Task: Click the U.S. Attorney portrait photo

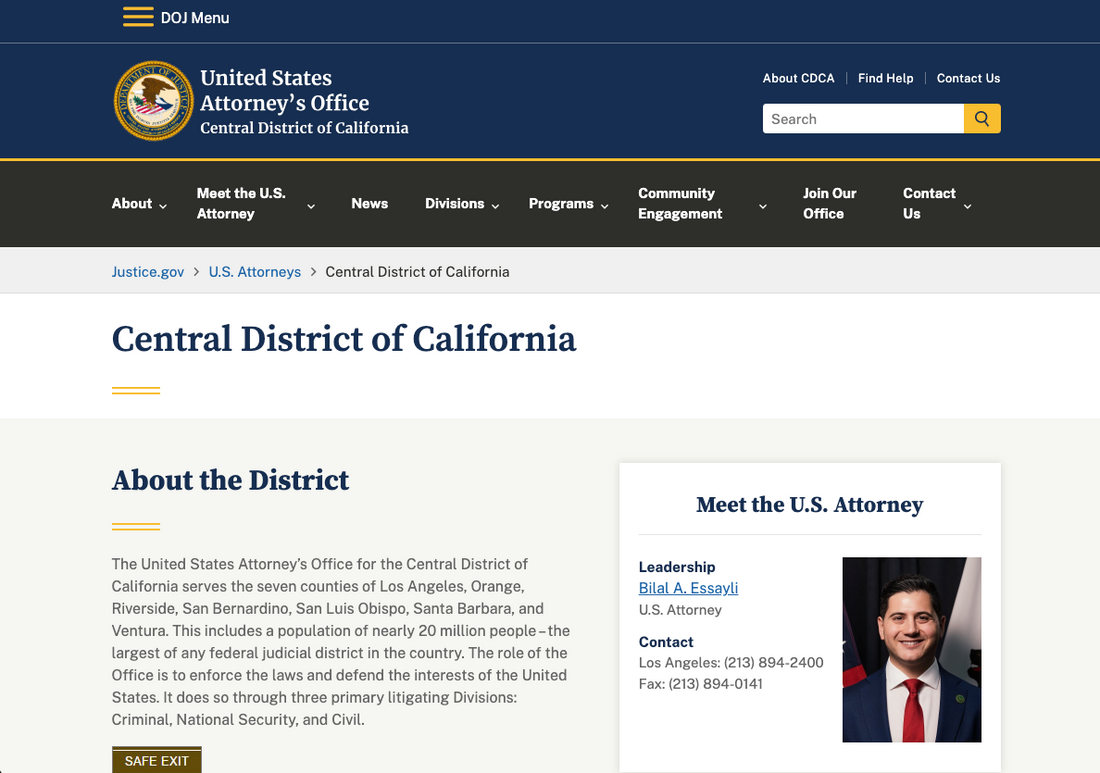Action: pos(911,649)
